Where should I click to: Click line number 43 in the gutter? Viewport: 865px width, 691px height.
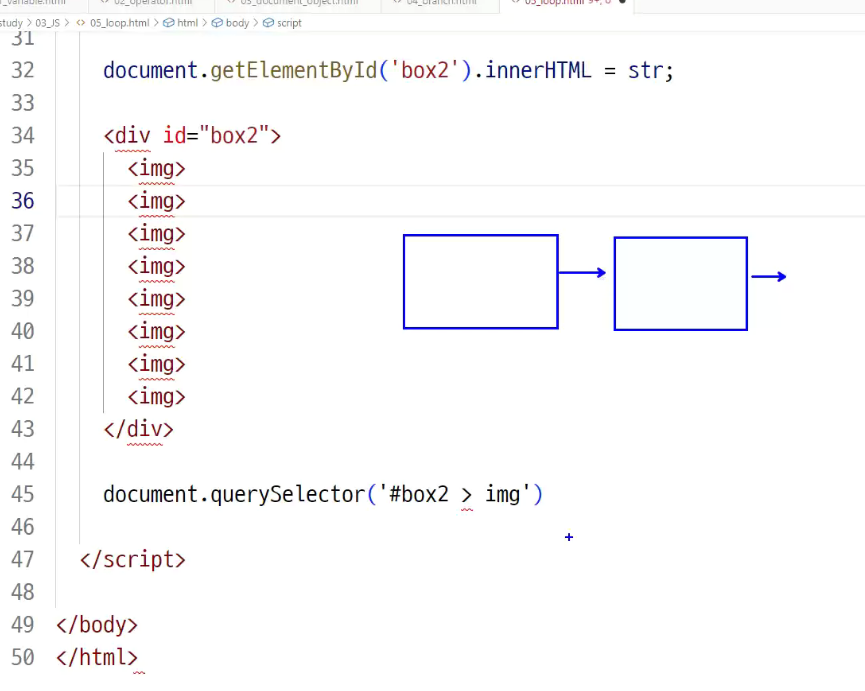pos(23,429)
